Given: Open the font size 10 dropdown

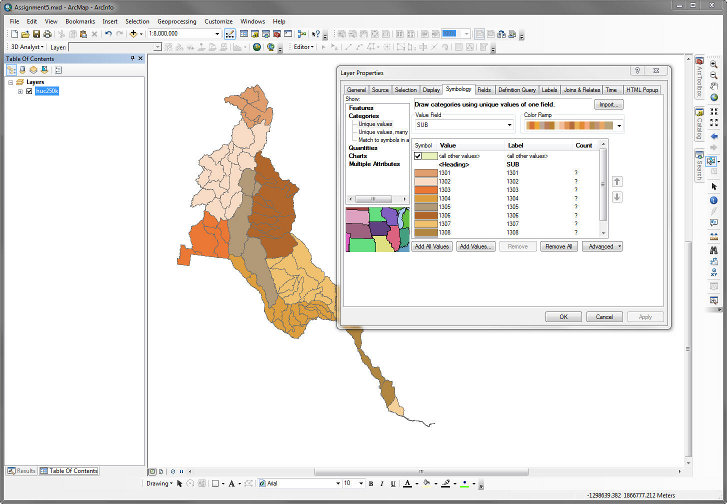Looking at the screenshot, I should [361, 484].
